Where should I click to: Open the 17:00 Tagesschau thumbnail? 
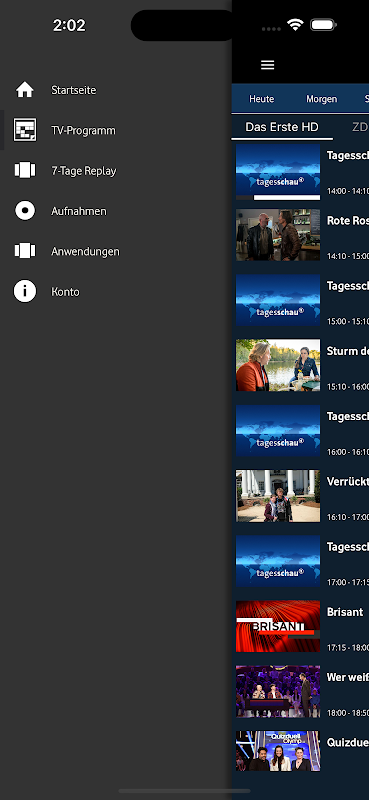pyautogui.click(x=278, y=561)
